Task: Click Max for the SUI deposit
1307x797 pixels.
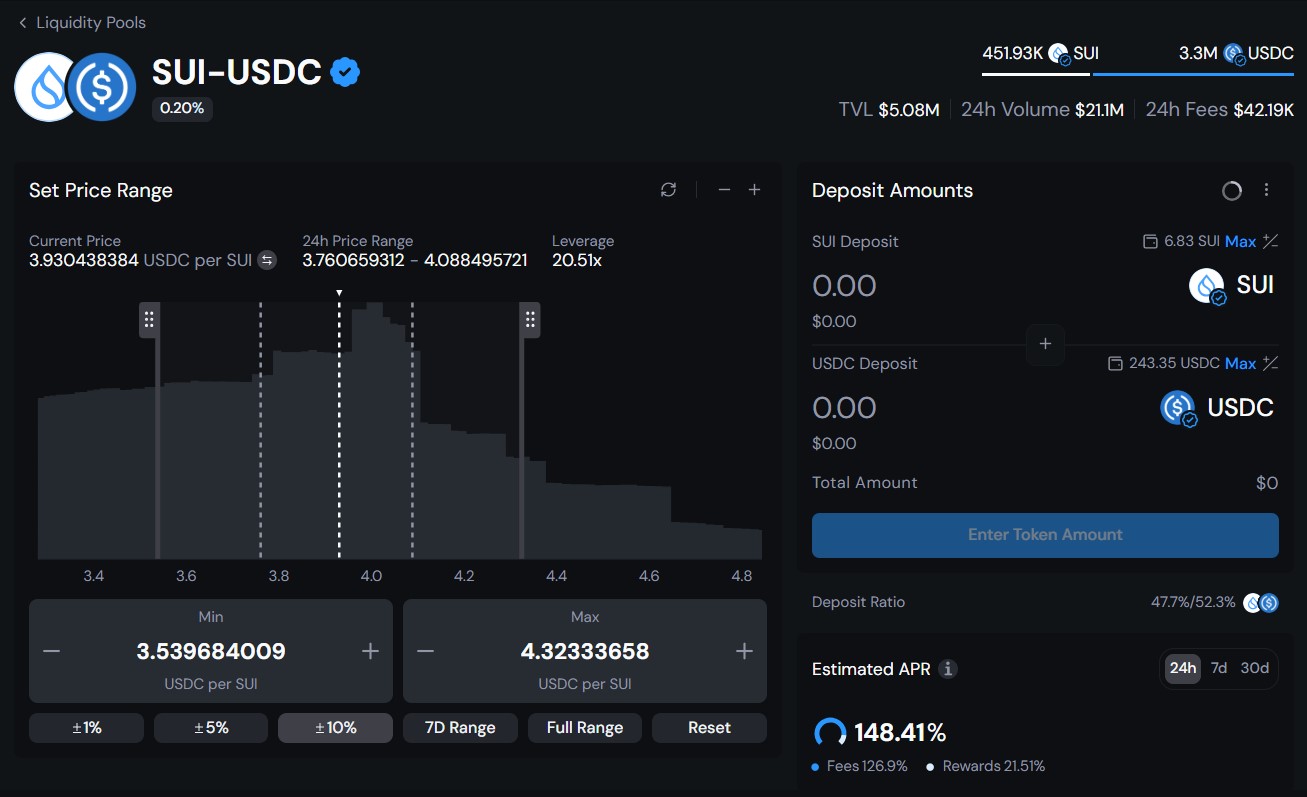Action: point(1240,241)
